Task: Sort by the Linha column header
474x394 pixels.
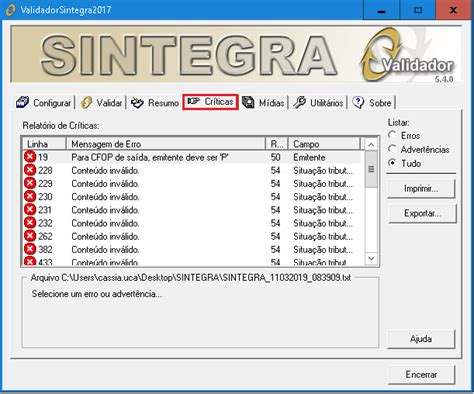Action: pyautogui.click(x=44, y=144)
